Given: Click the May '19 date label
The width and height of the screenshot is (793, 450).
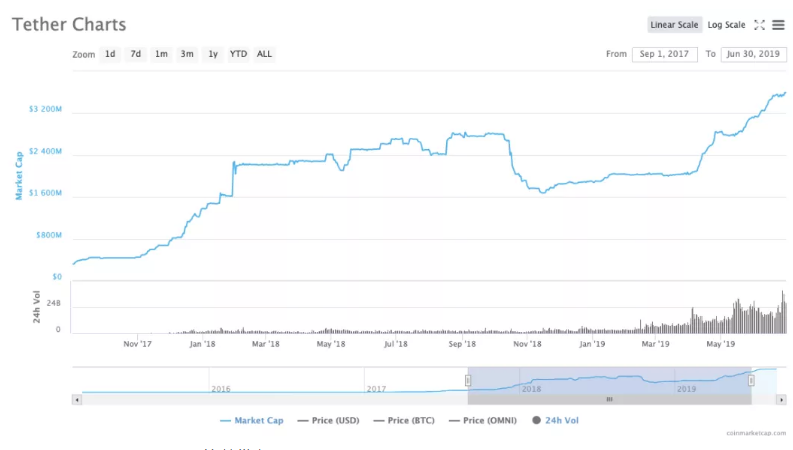Looking at the screenshot, I should point(721,344).
